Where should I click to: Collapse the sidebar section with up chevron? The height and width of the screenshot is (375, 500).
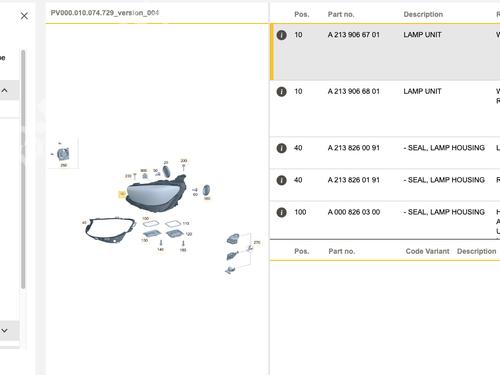pos(5,90)
